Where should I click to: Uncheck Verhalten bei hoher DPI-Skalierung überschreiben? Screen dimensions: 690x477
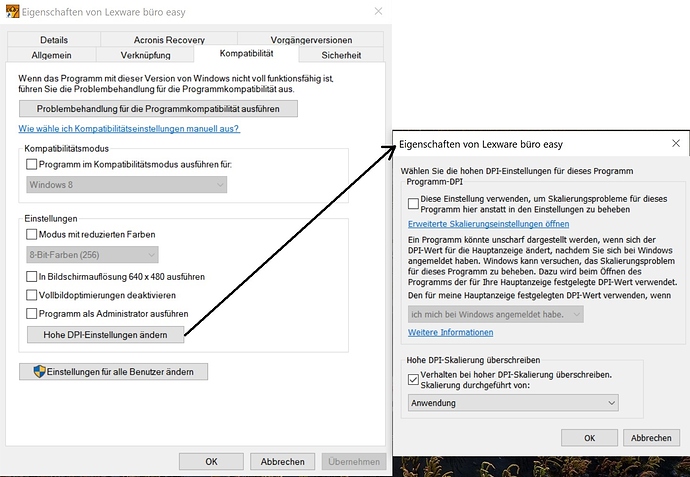(413, 380)
